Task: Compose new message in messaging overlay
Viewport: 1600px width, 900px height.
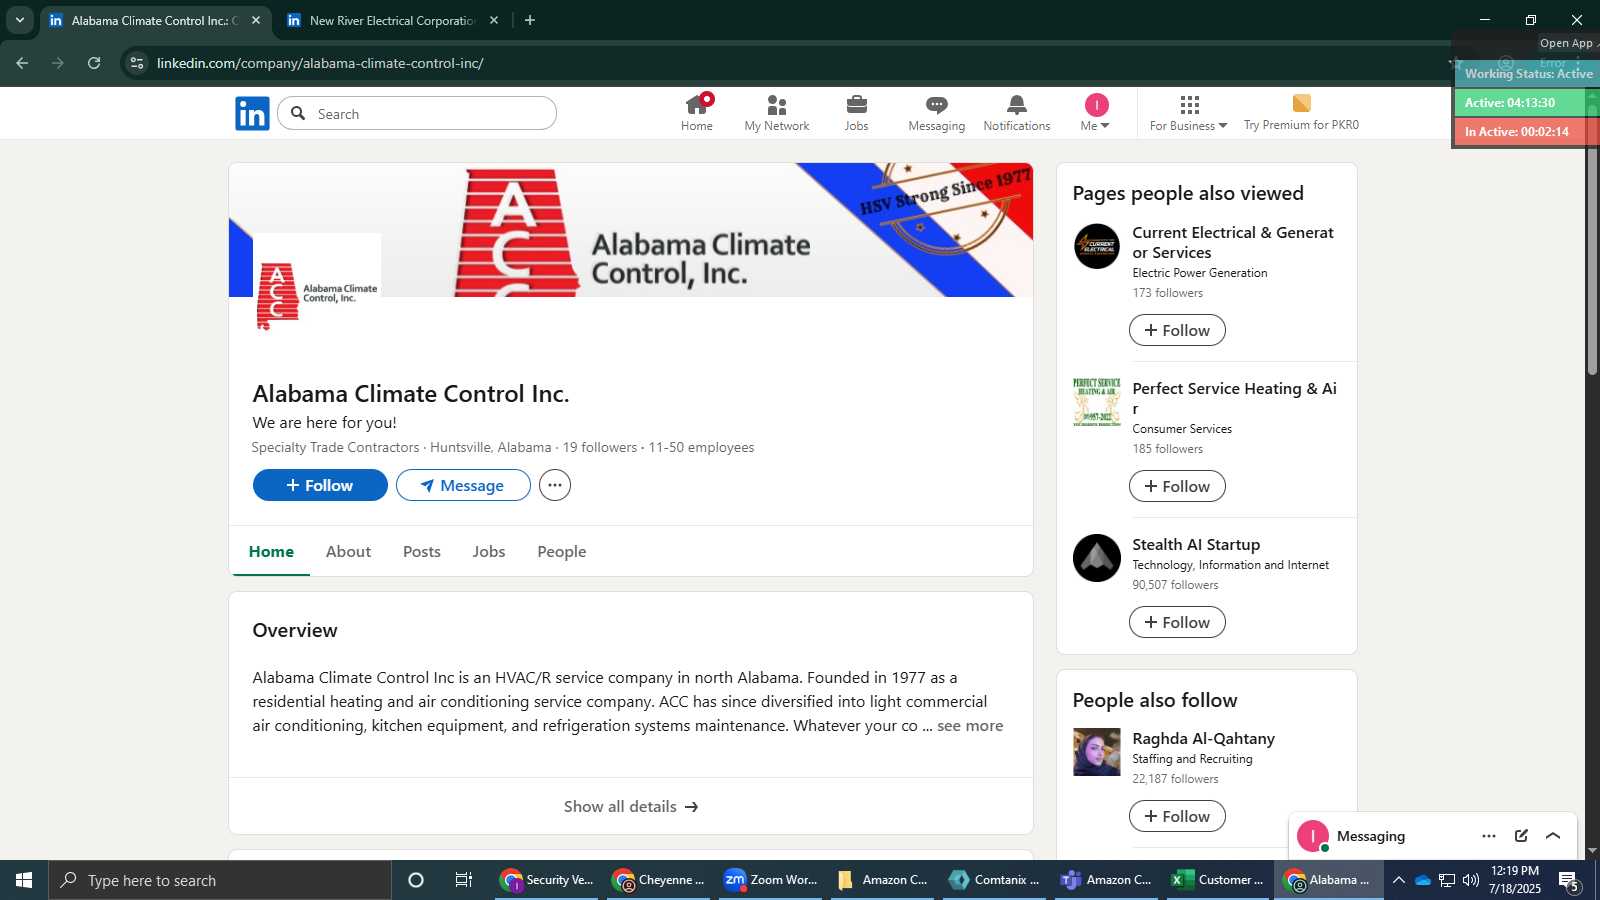Action: [x=1521, y=836]
